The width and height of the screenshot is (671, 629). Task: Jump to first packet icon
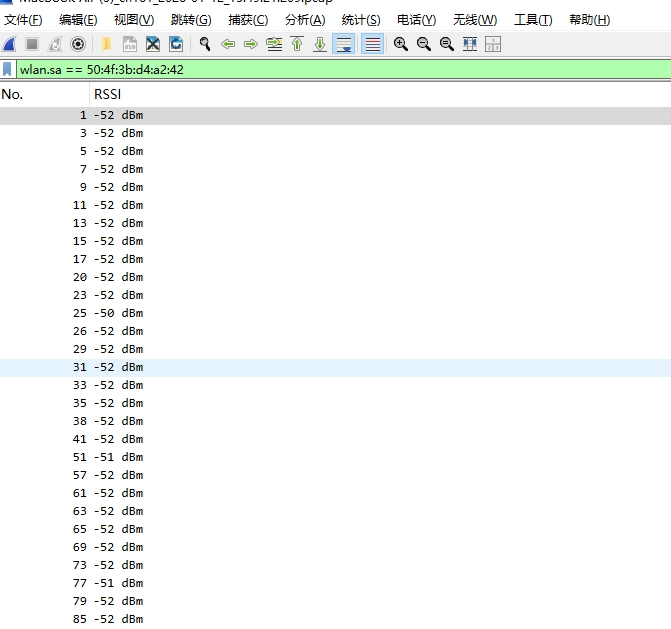click(x=297, y=44)
